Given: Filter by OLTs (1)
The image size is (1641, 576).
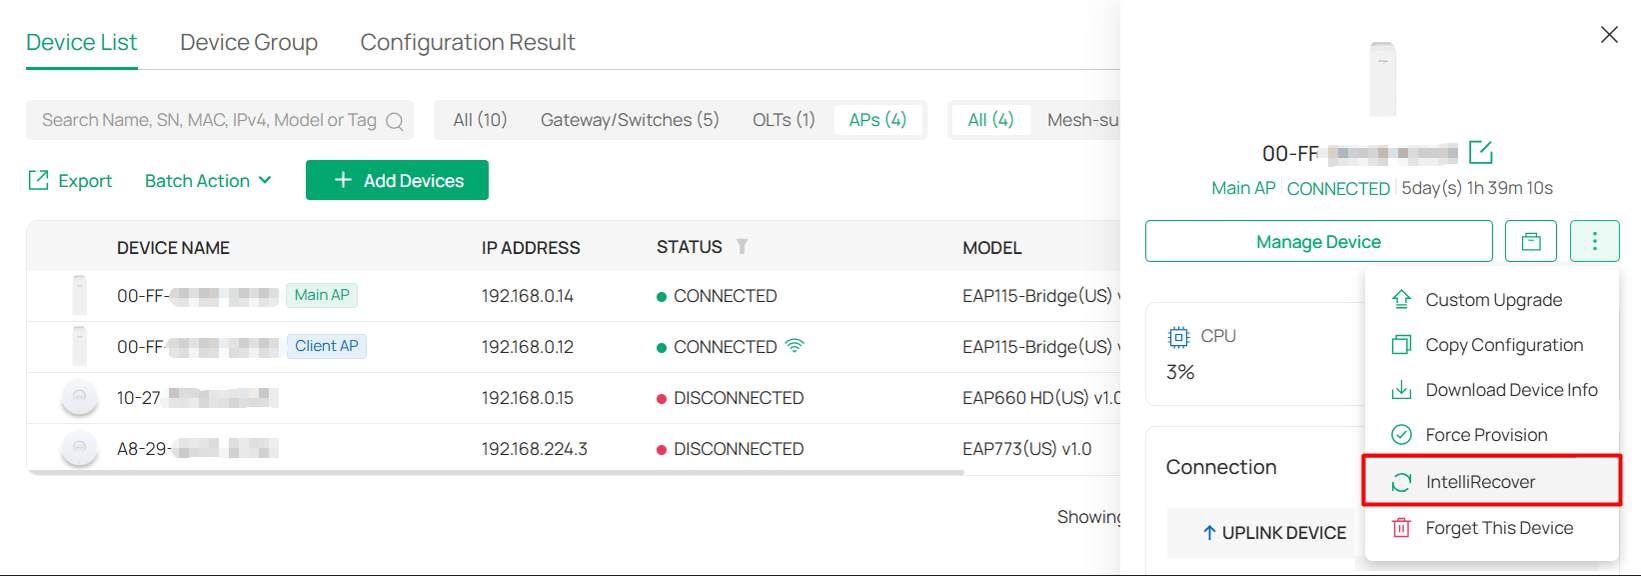Looking at the screenshot, I should coord(784,120).
